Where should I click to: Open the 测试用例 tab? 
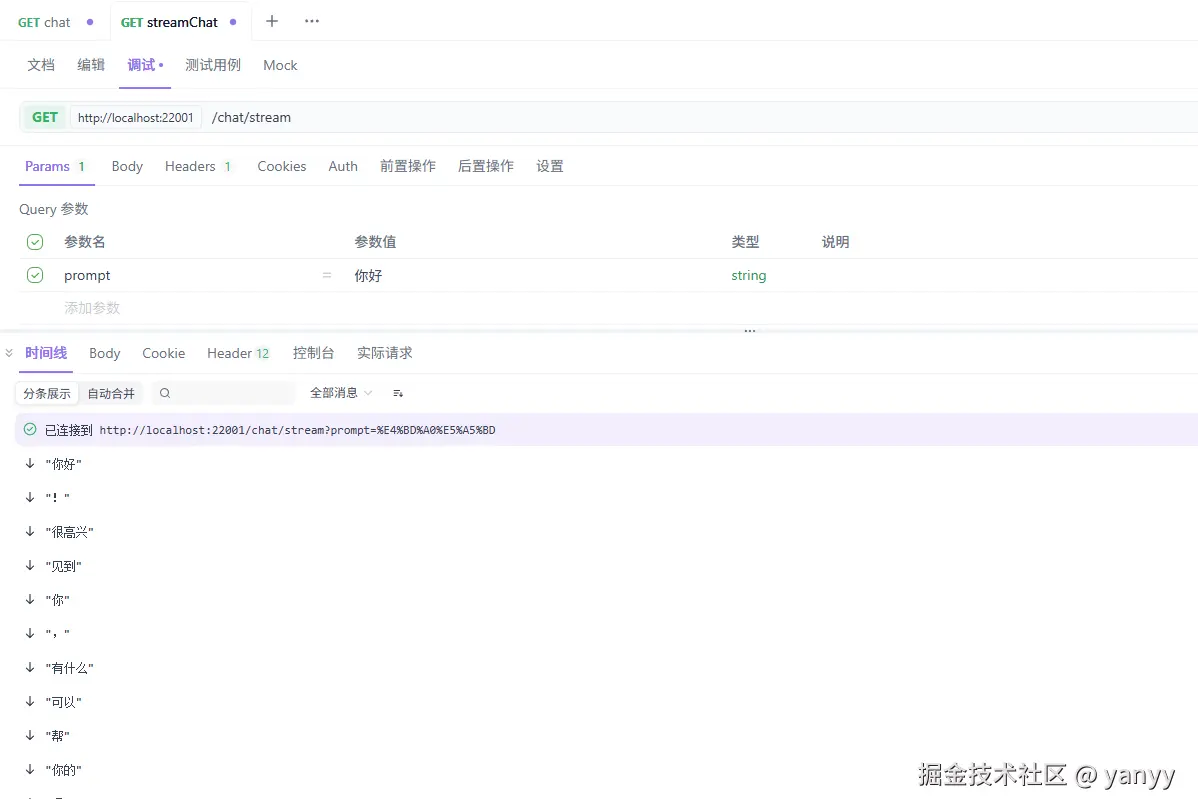click(x=213, y=65)
